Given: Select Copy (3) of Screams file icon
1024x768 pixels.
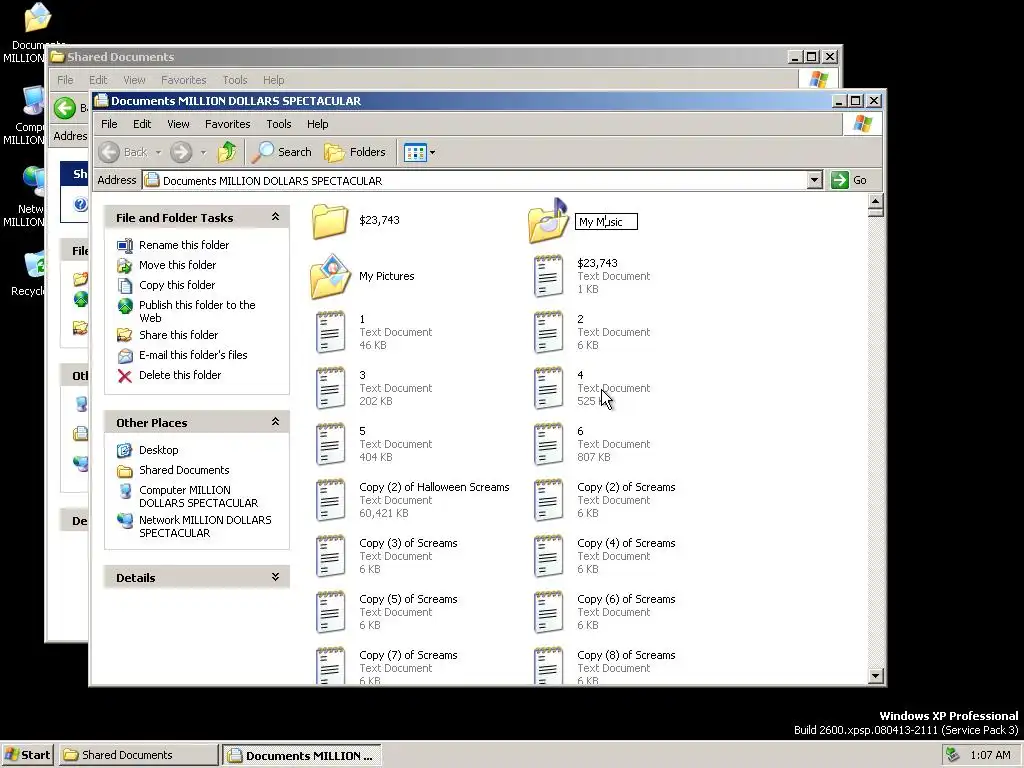Looking at the screenshot, I should tap(330, 556).
